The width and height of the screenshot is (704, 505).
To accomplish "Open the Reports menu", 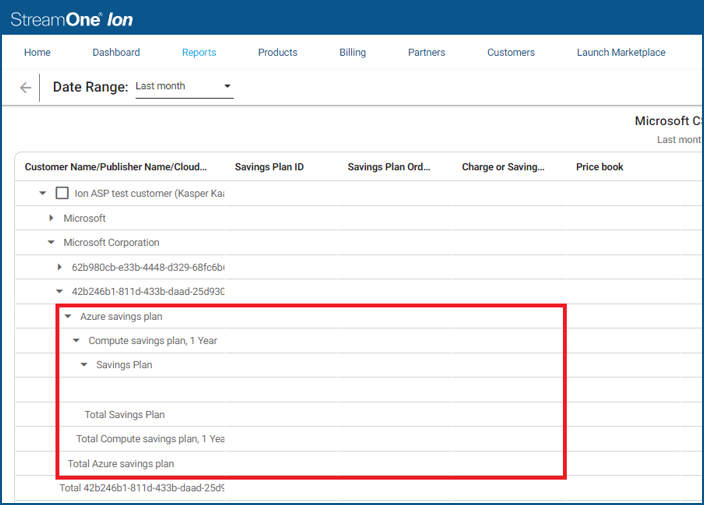I will click(x=199, y=53).
